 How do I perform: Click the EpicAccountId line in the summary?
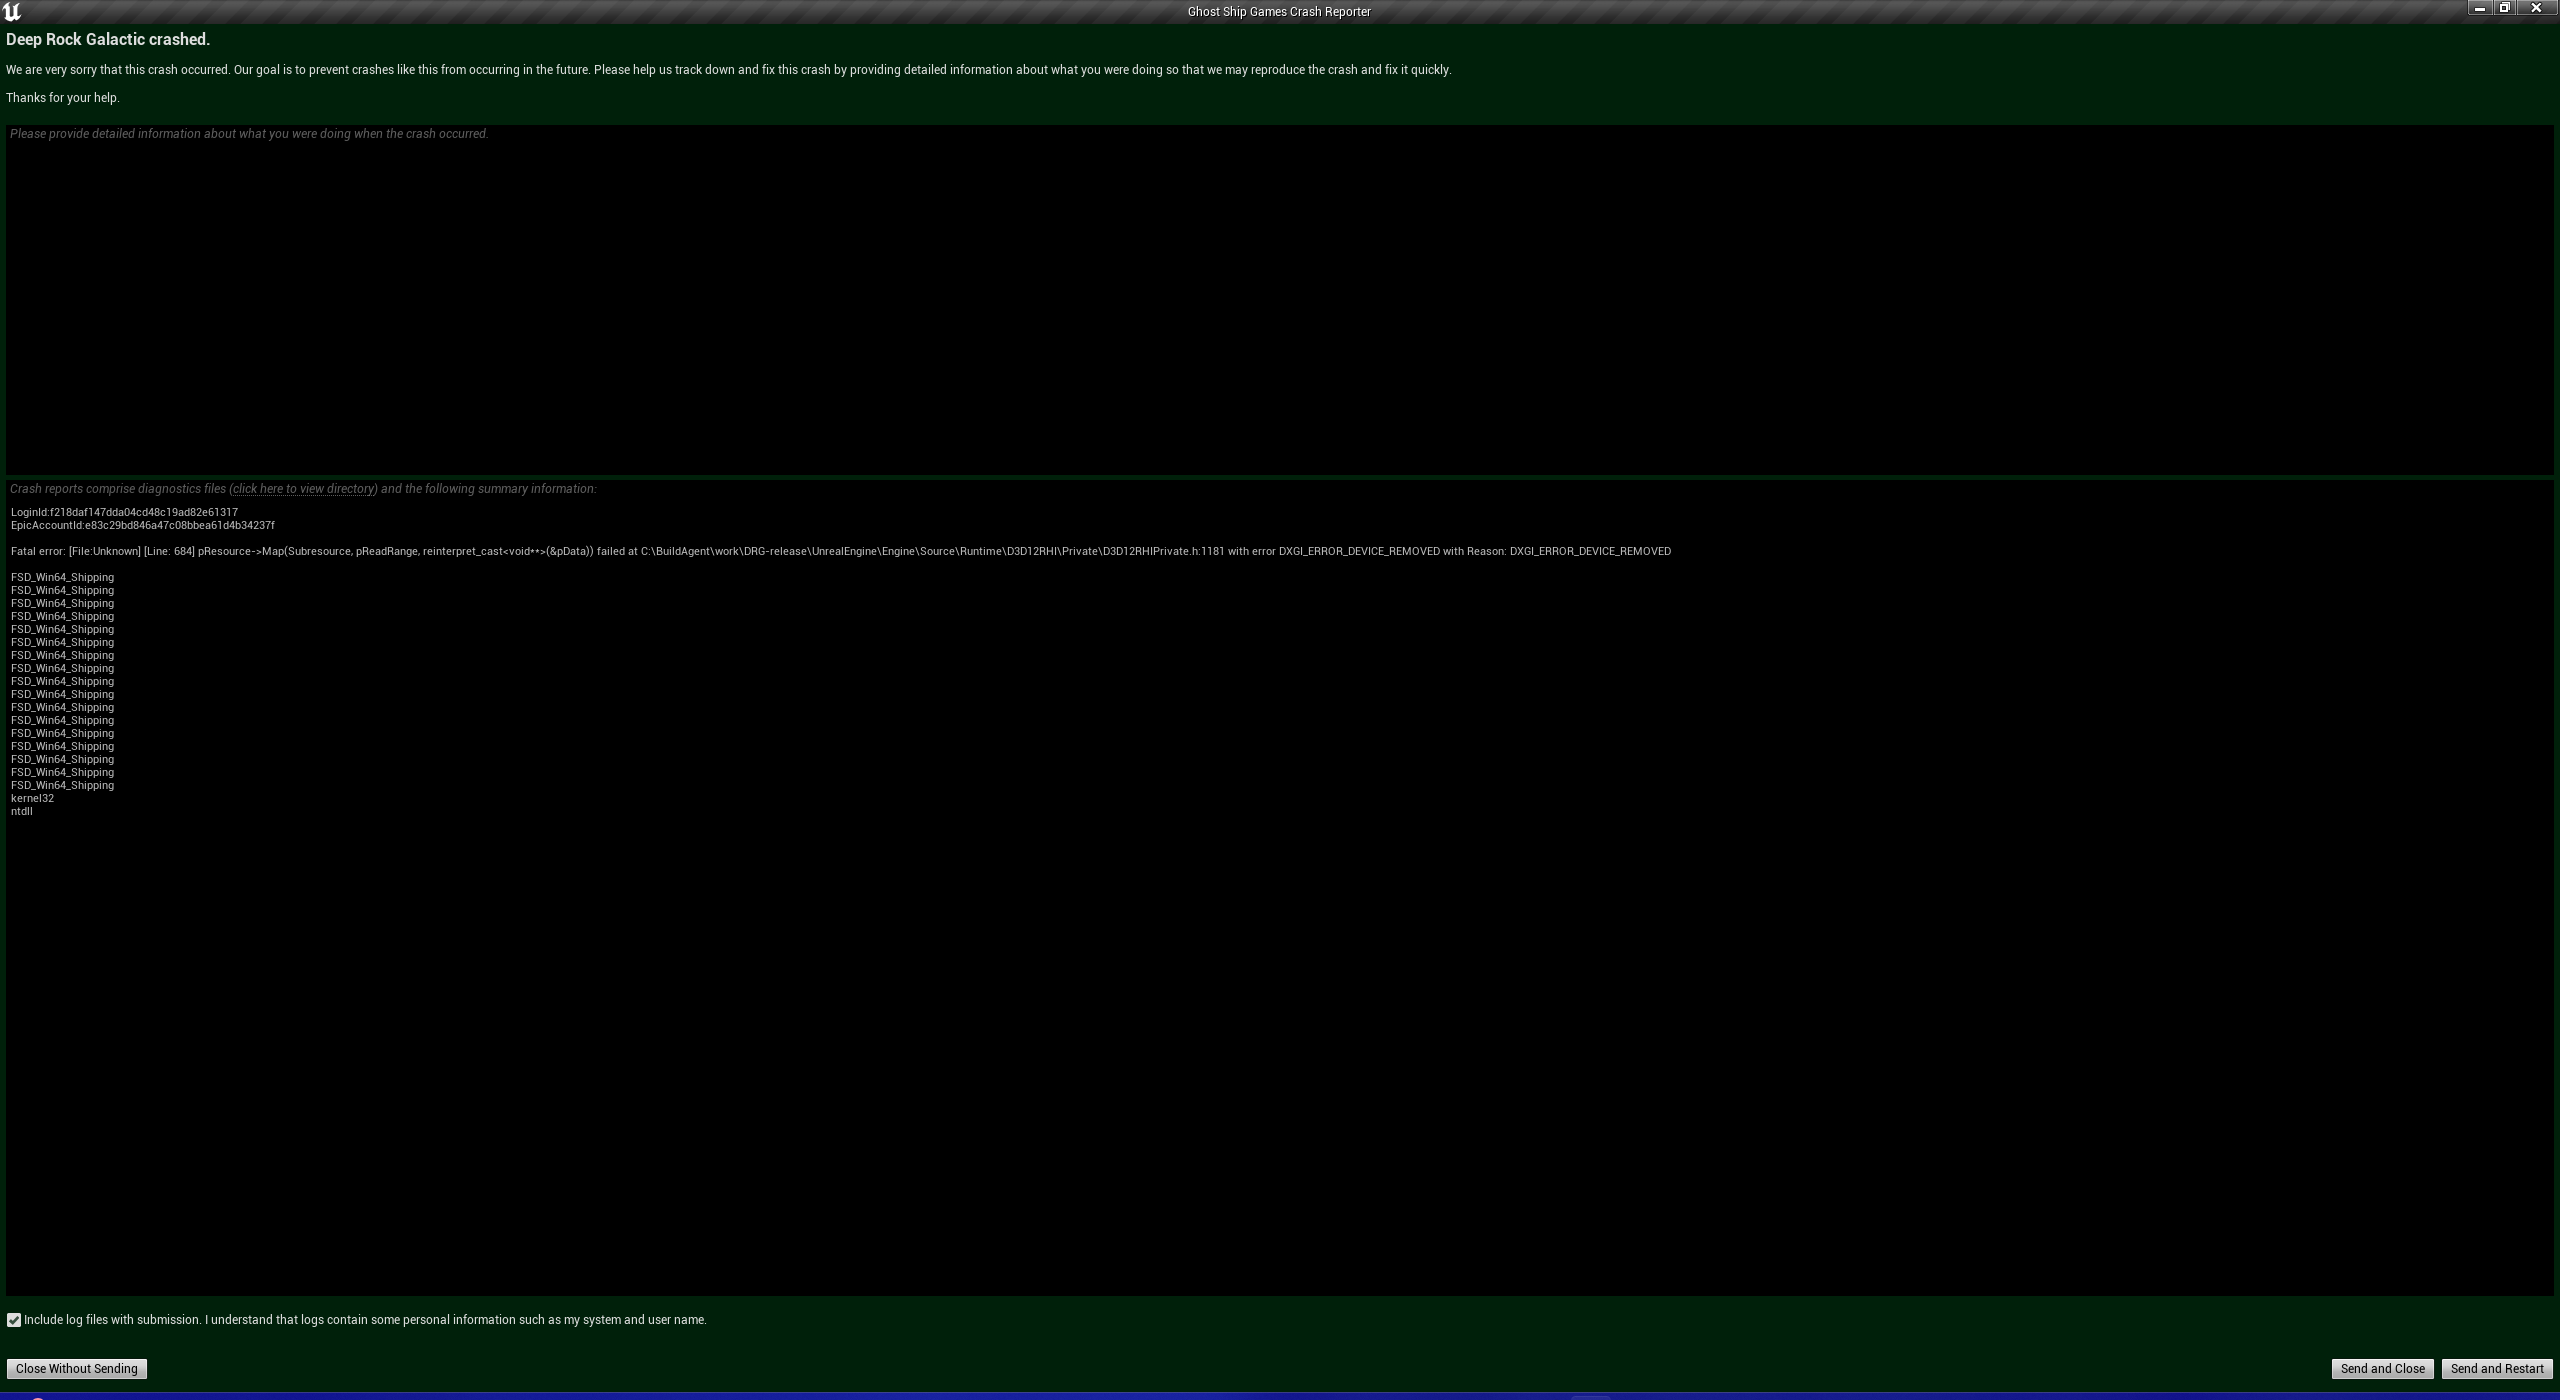point(142,525)
